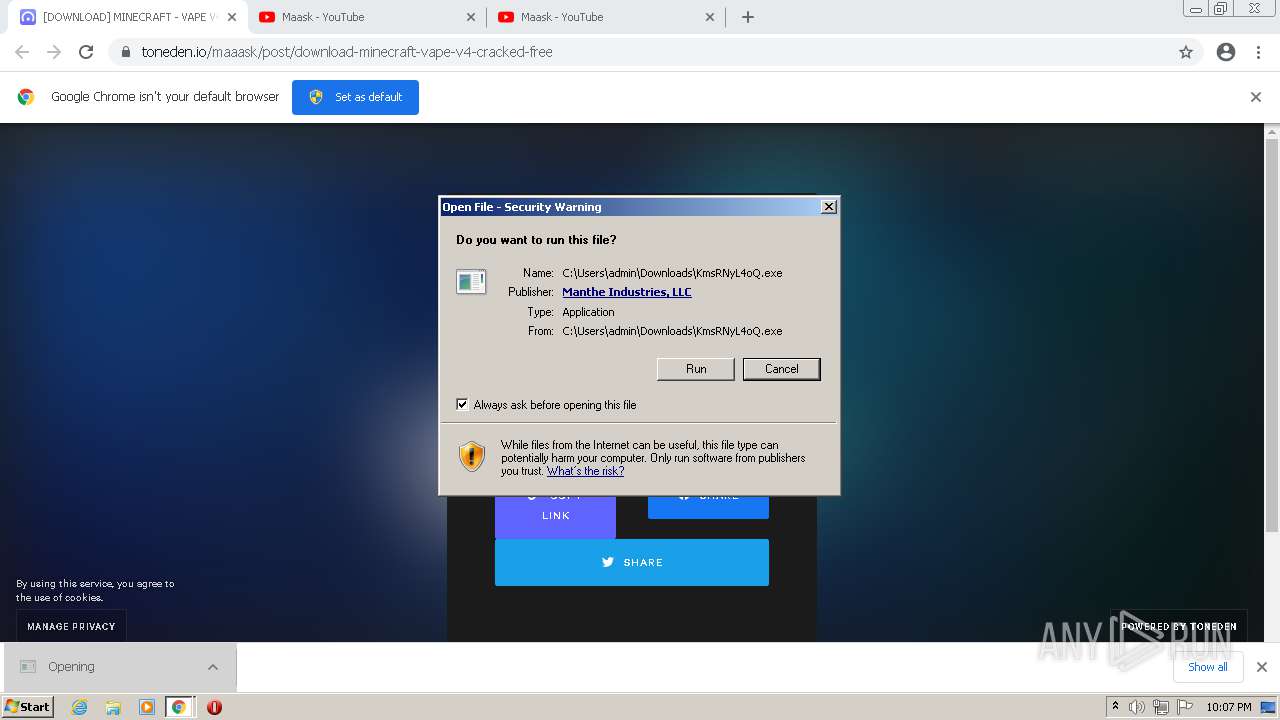The image size is (1280, 720).
Task: Uncheck Always ask before opening this file
Action: [x=462, y=405]
